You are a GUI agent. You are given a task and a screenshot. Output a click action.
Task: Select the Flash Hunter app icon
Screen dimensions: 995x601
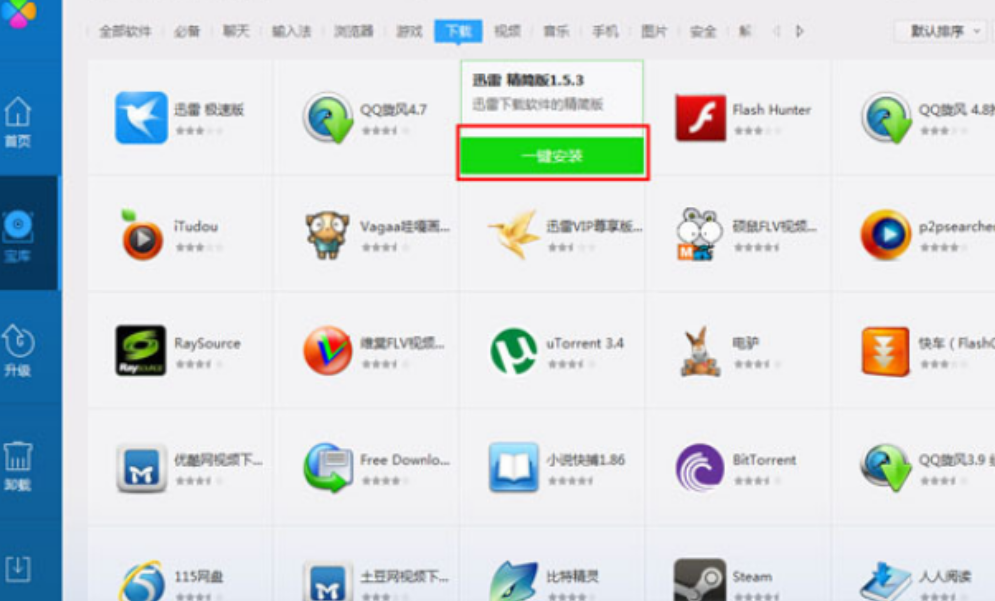(x=700, y=118)
